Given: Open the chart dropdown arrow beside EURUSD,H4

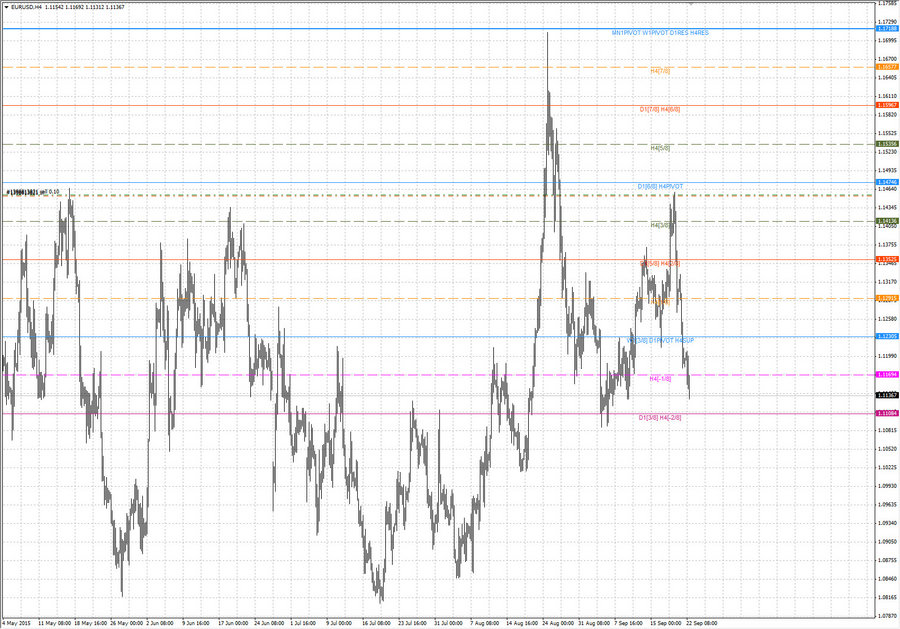Looking at the screenshot, I should 8,5.
